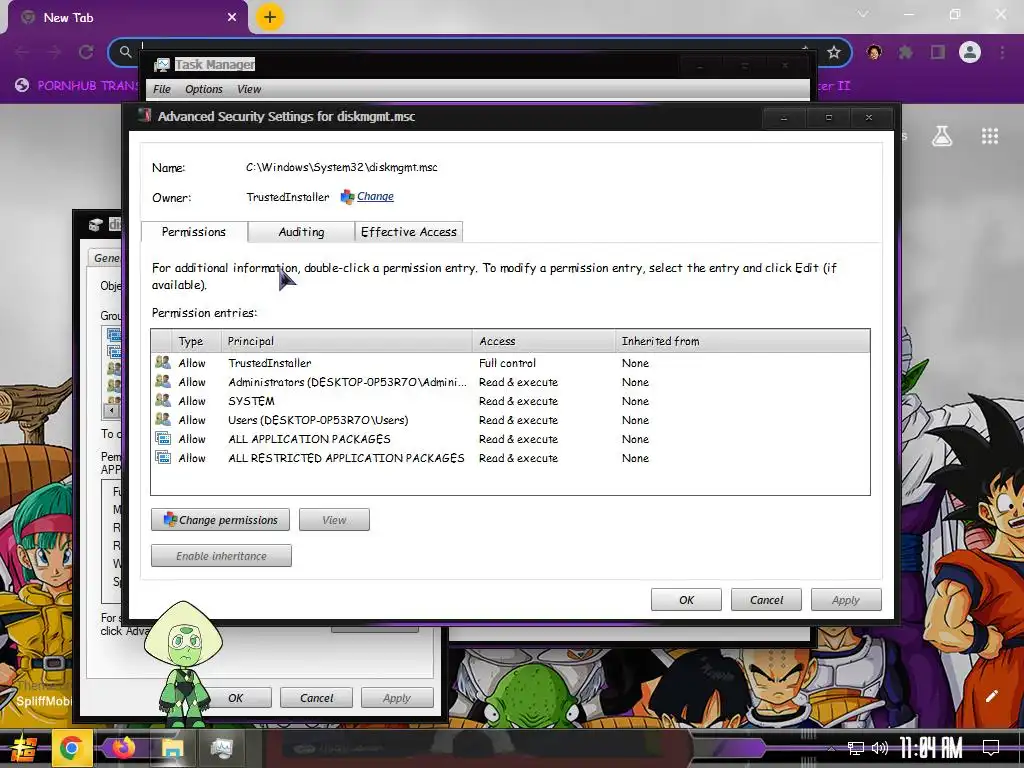Click the package icon of ALL APPLICATION PACKAGES row
This screenshot has height=768, width=1024.
coord(163,438)
